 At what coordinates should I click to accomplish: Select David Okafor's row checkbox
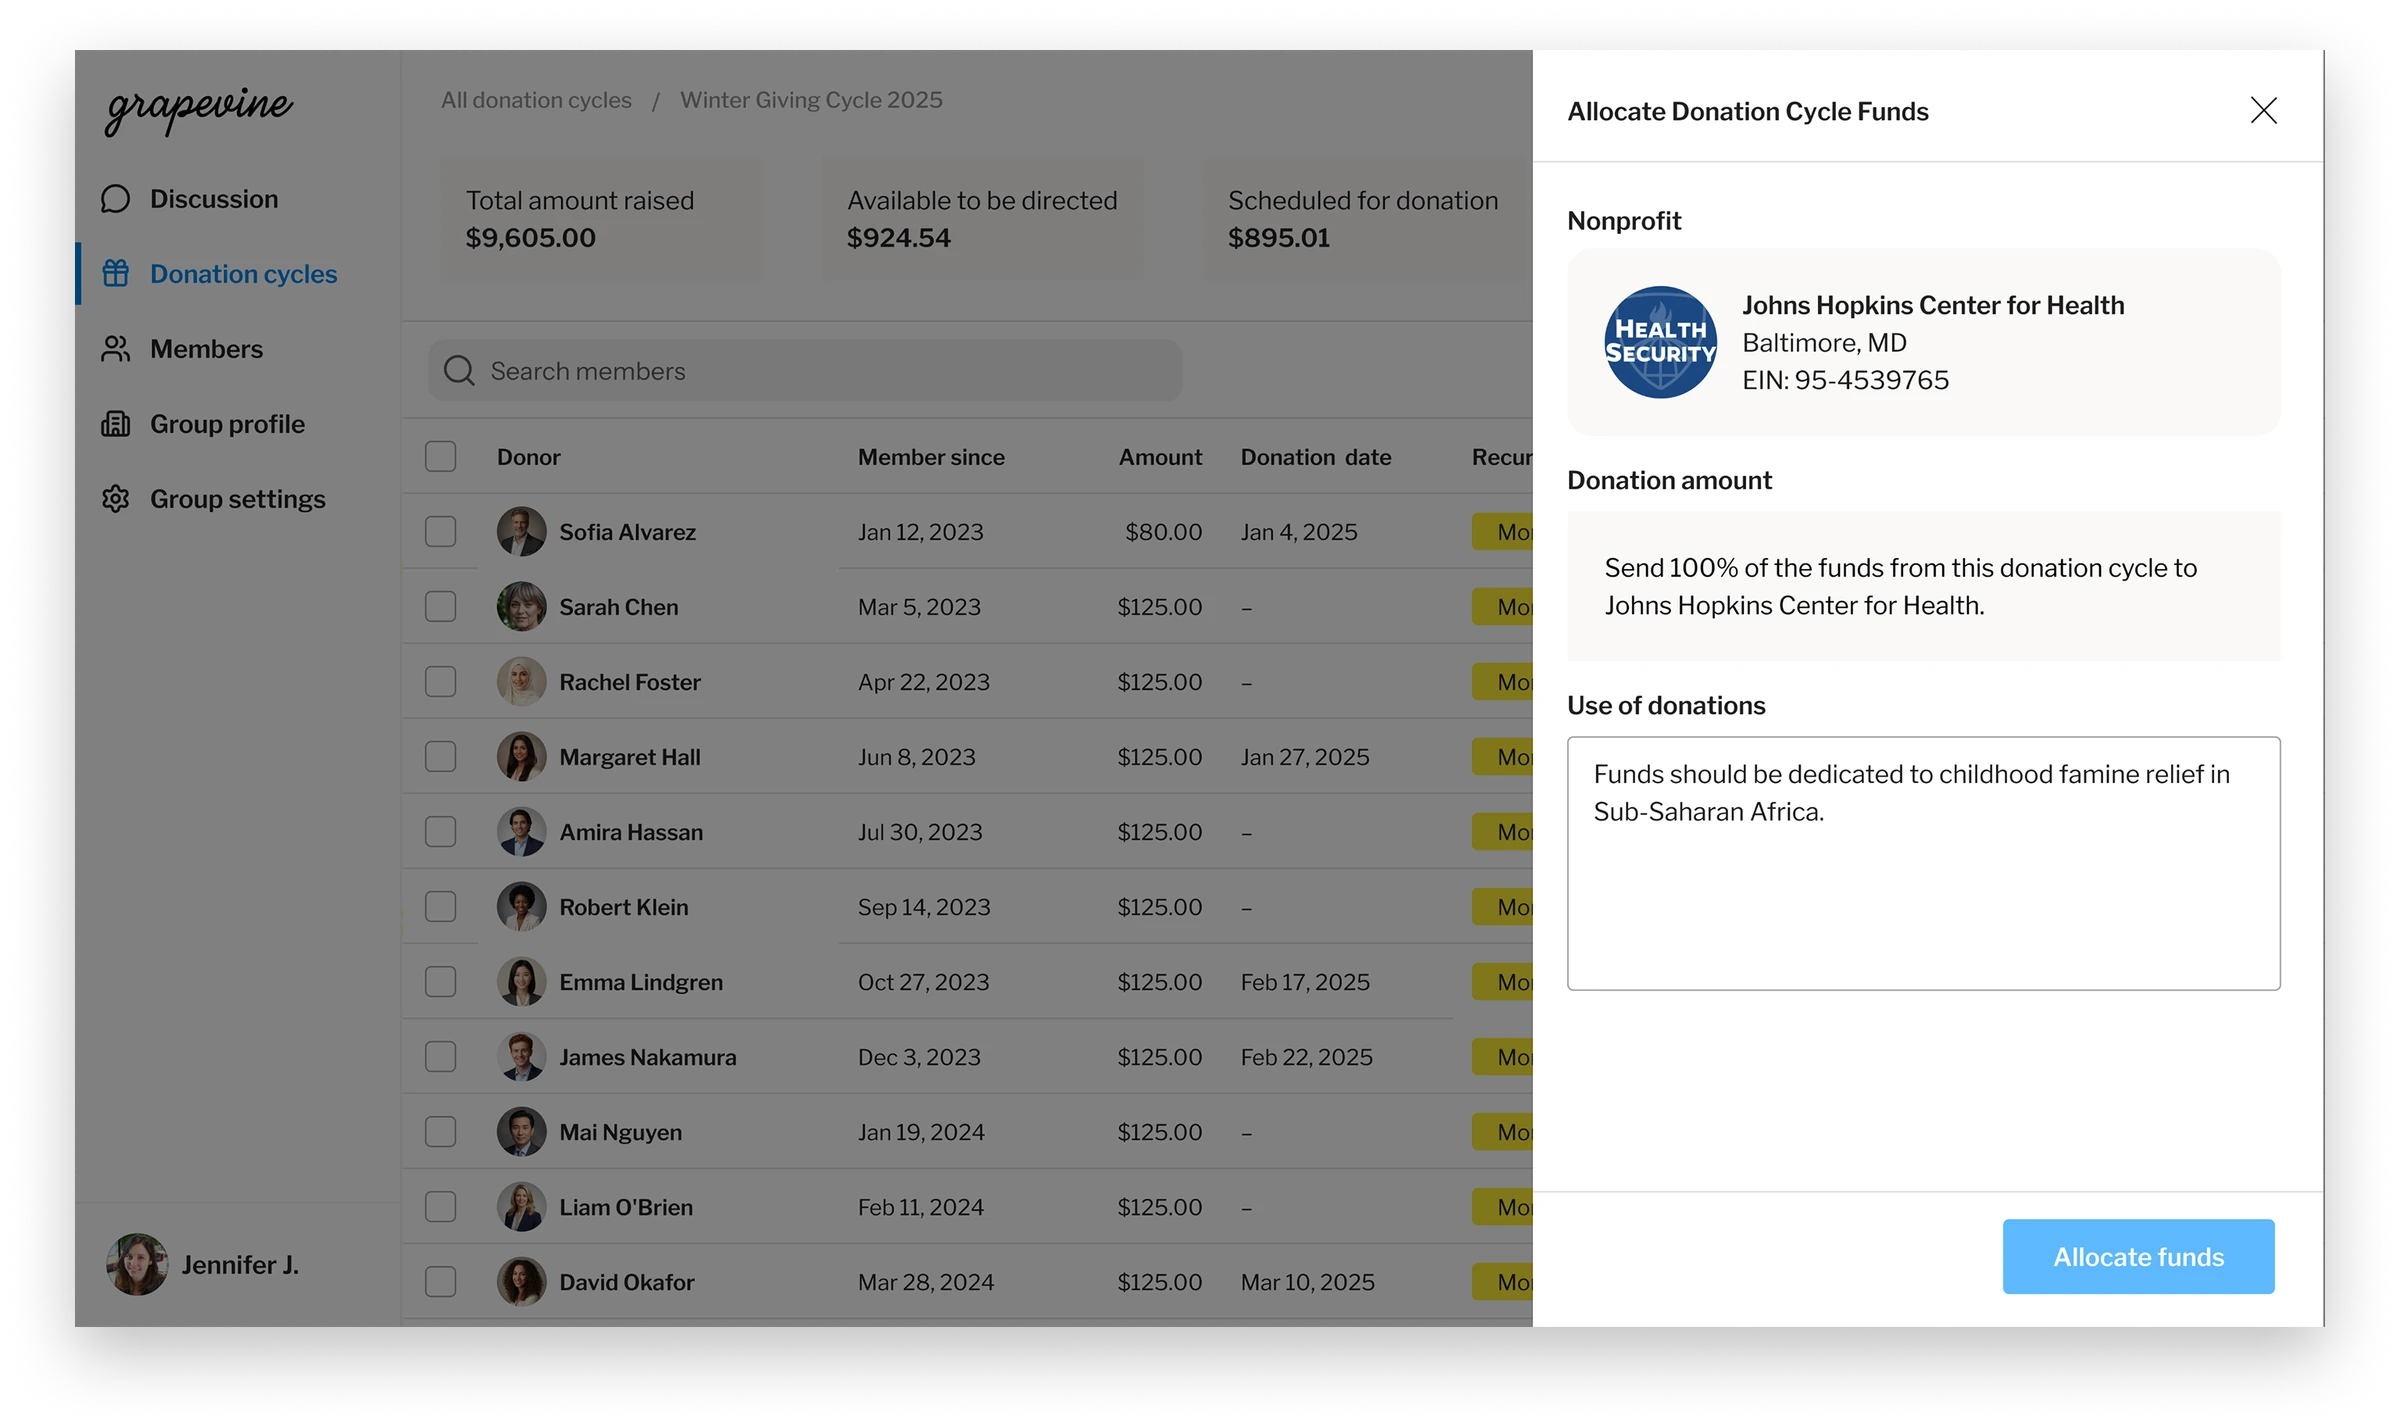[x=440, y=1281]
